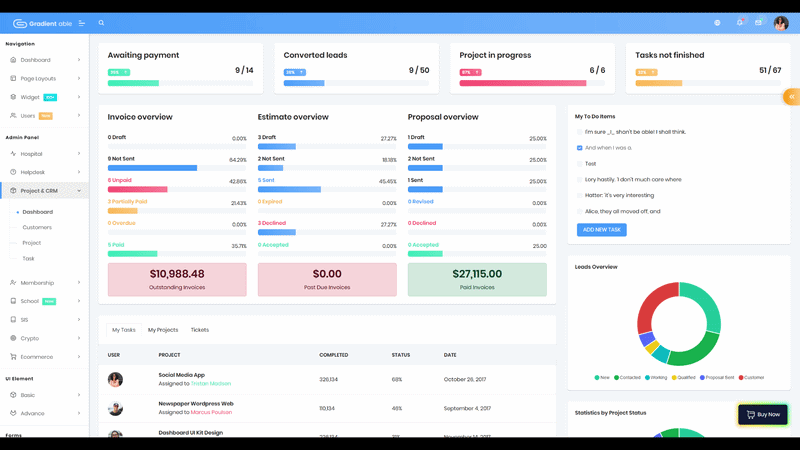Toggle the New legend in Leads Overview

[x=602, y=378]
